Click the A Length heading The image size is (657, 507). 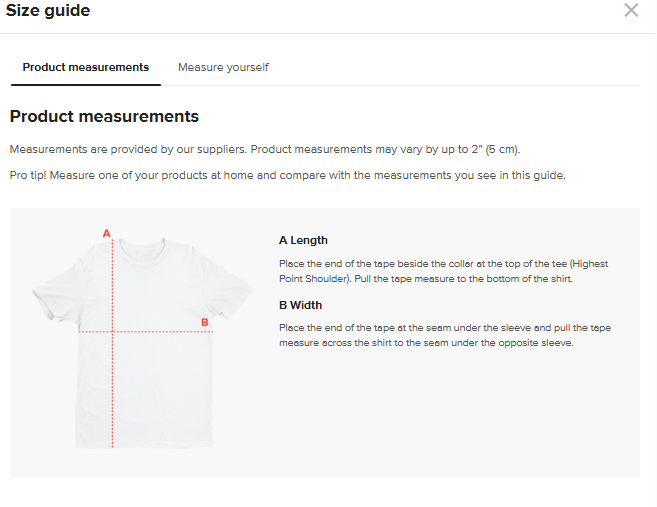(303, 240)
